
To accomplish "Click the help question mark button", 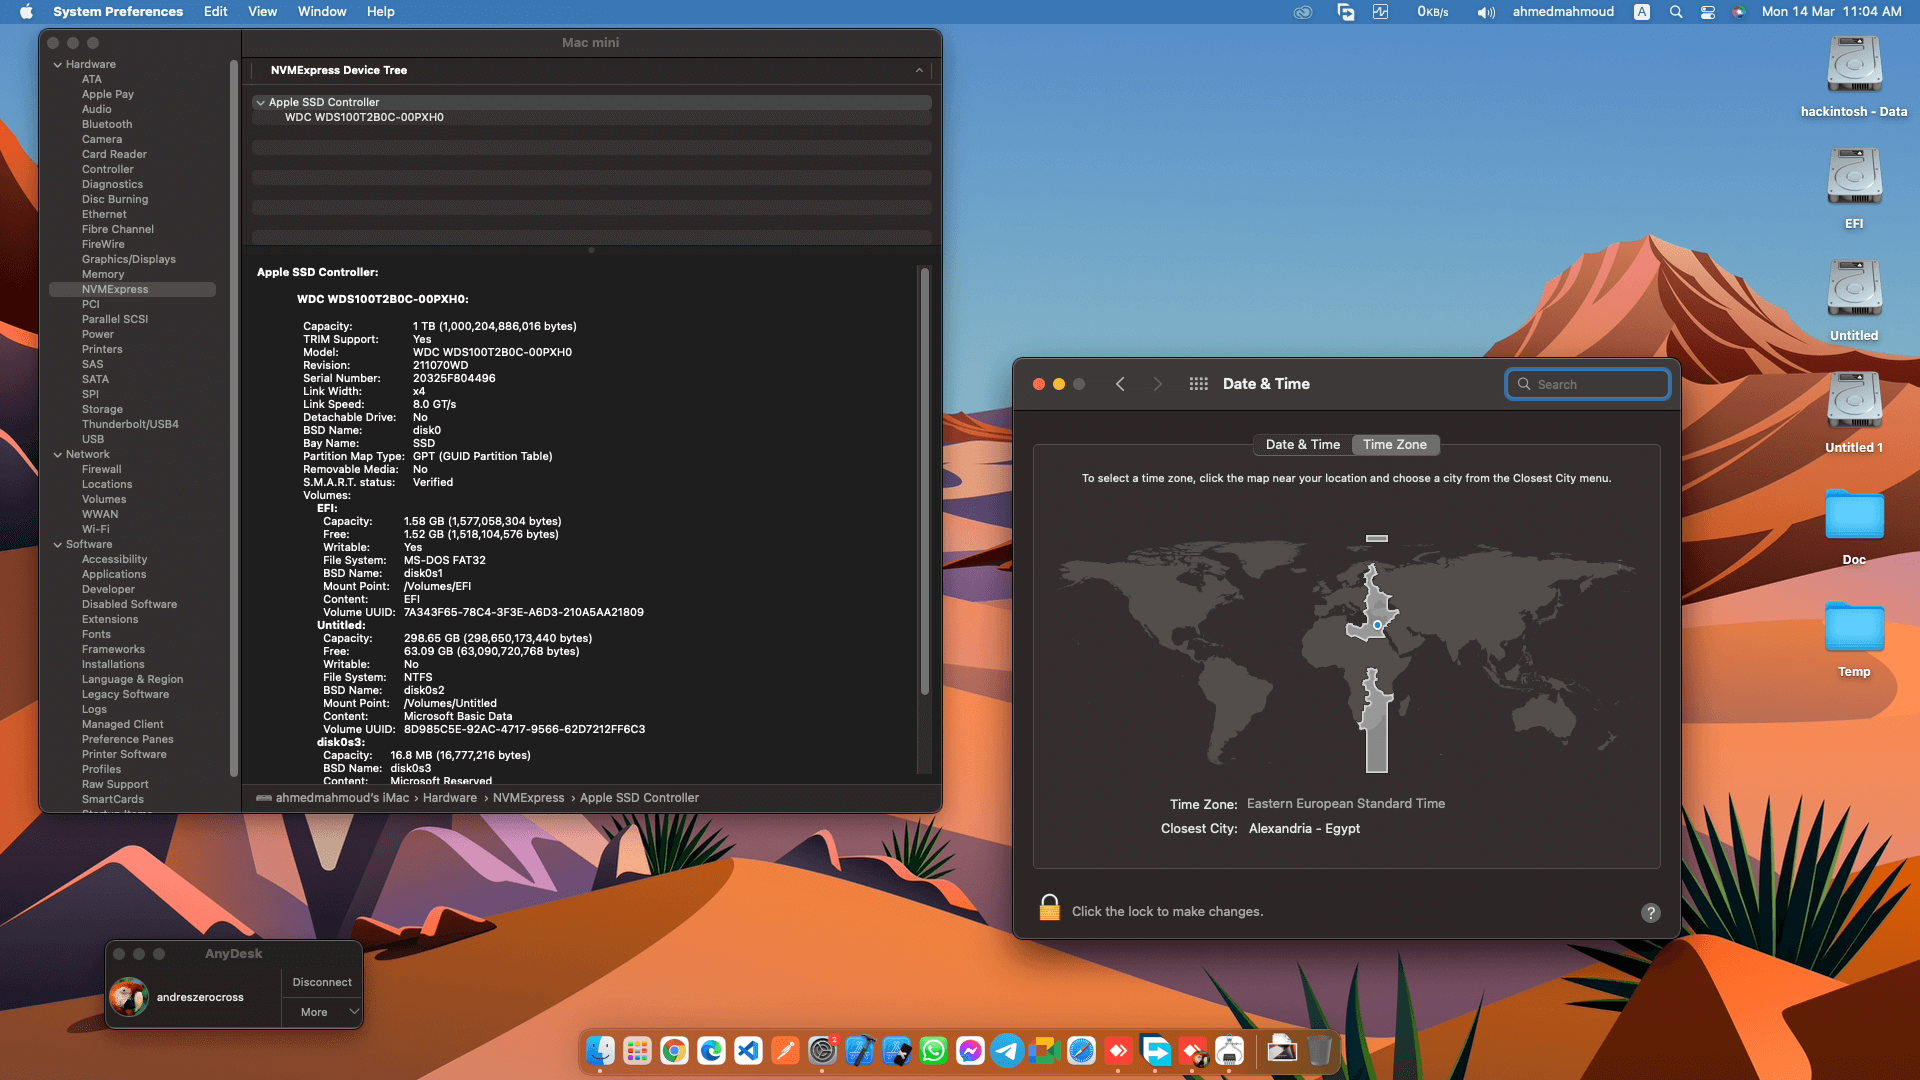I will (1651, 912).
